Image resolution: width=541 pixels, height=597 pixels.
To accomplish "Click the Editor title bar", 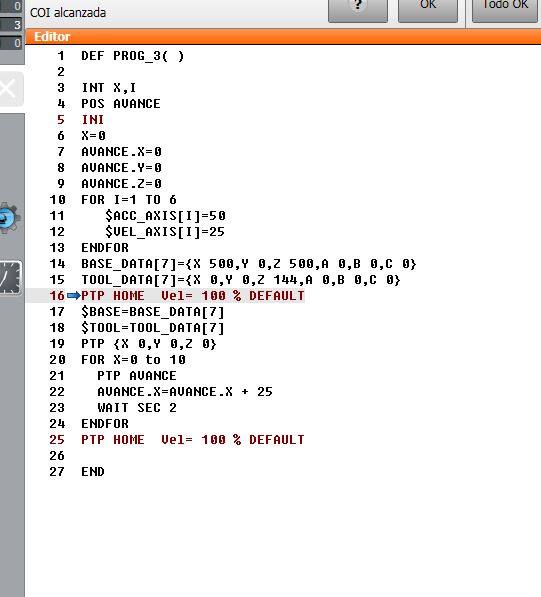I will click(x=283, y=37).
